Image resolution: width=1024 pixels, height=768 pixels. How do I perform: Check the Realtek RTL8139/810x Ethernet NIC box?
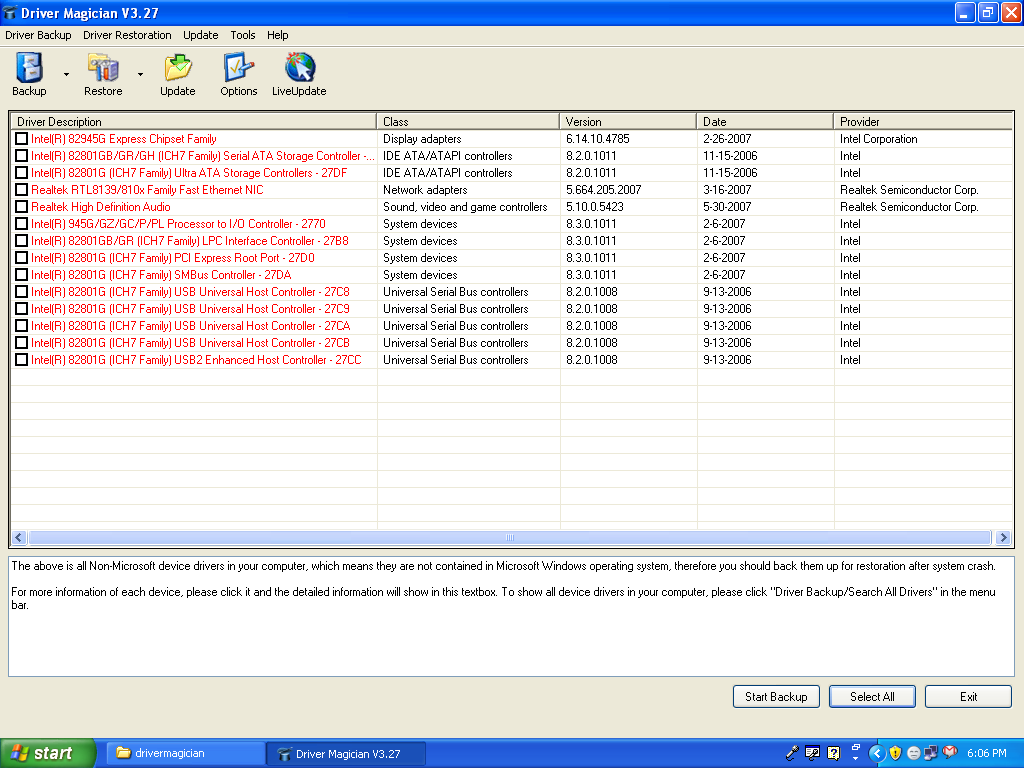[22, 189]
